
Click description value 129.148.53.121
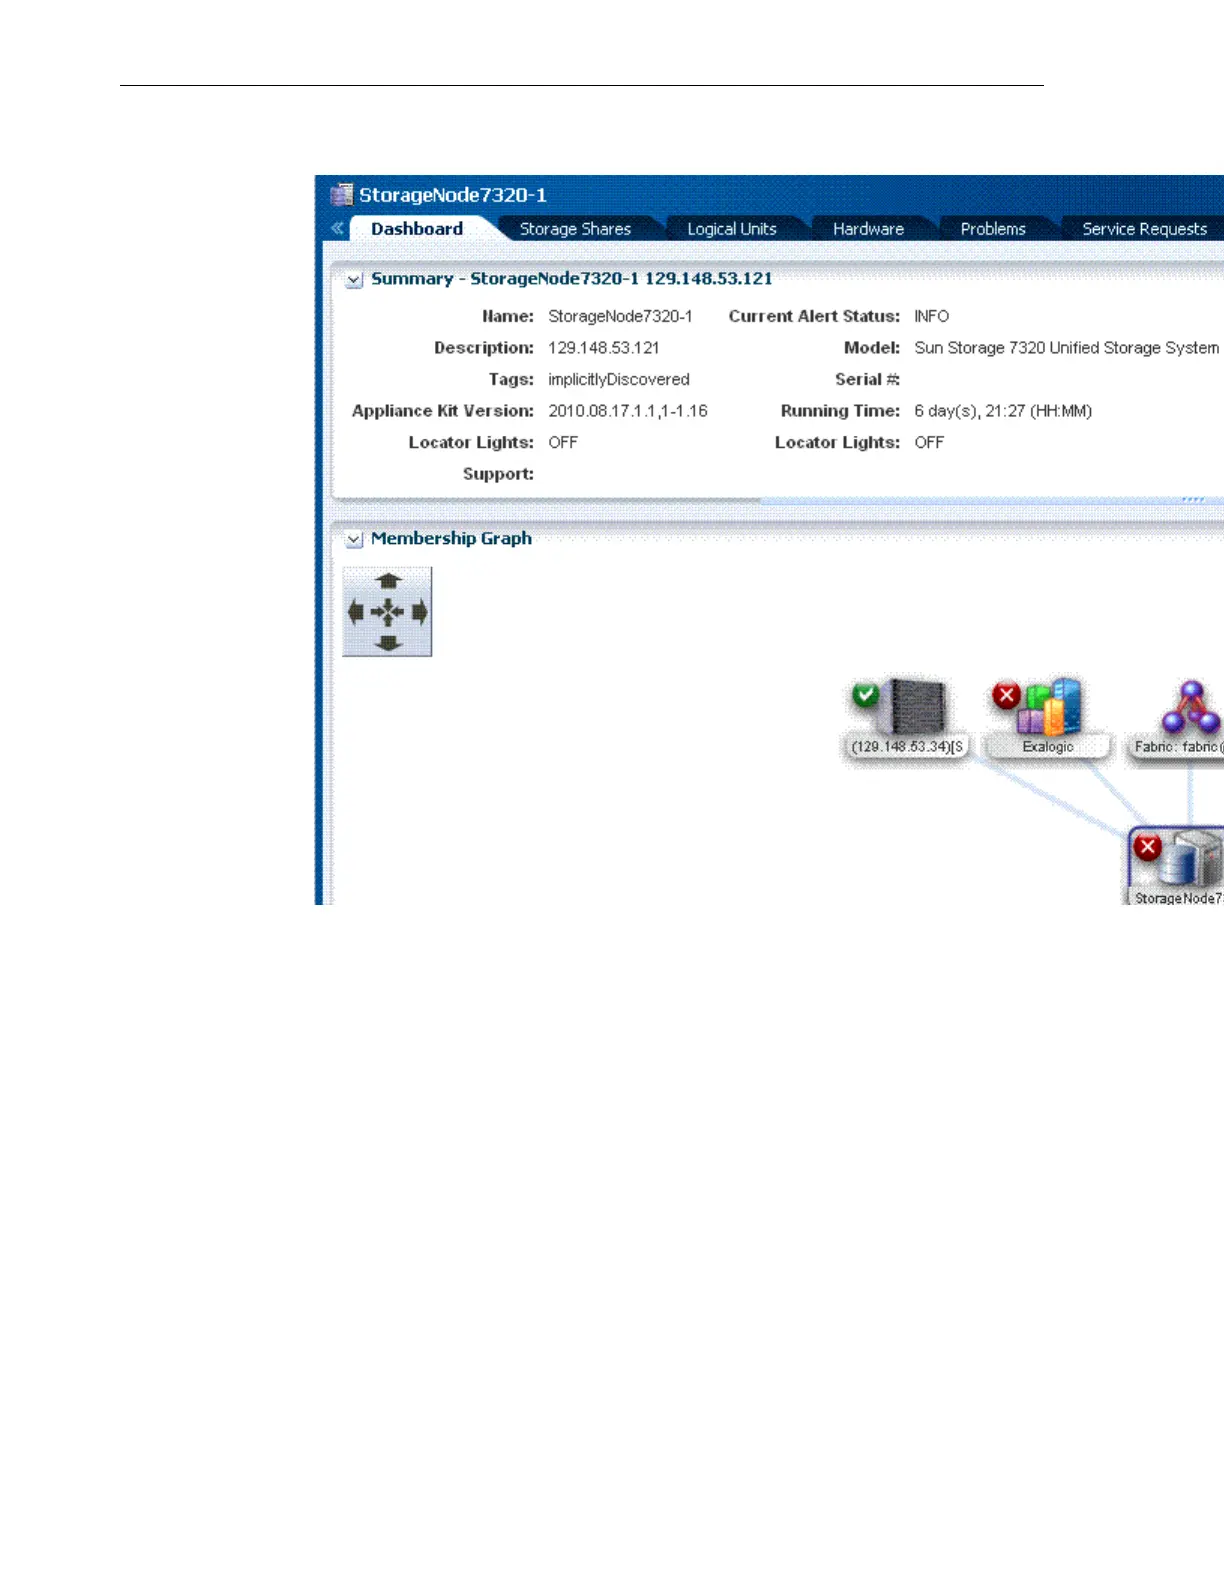point(604,348)
